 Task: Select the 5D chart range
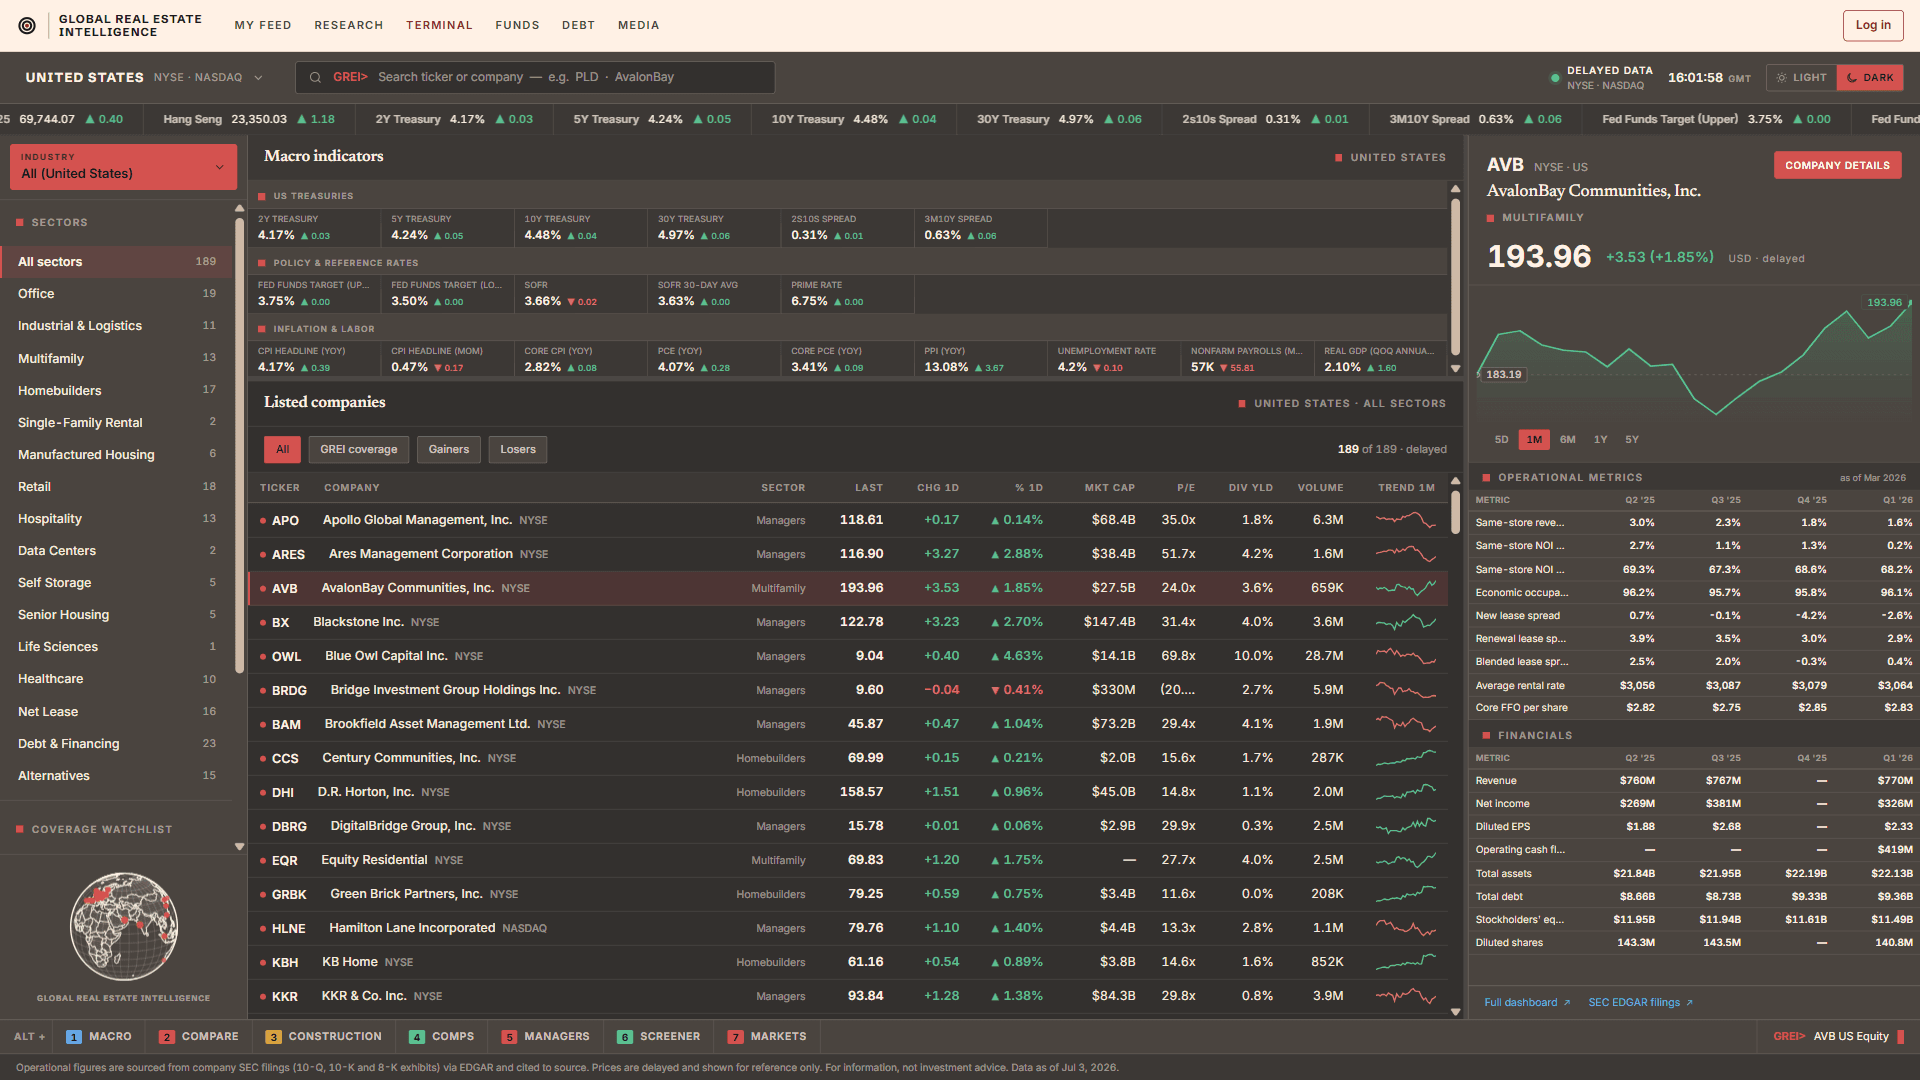(x=1501, y=440)
